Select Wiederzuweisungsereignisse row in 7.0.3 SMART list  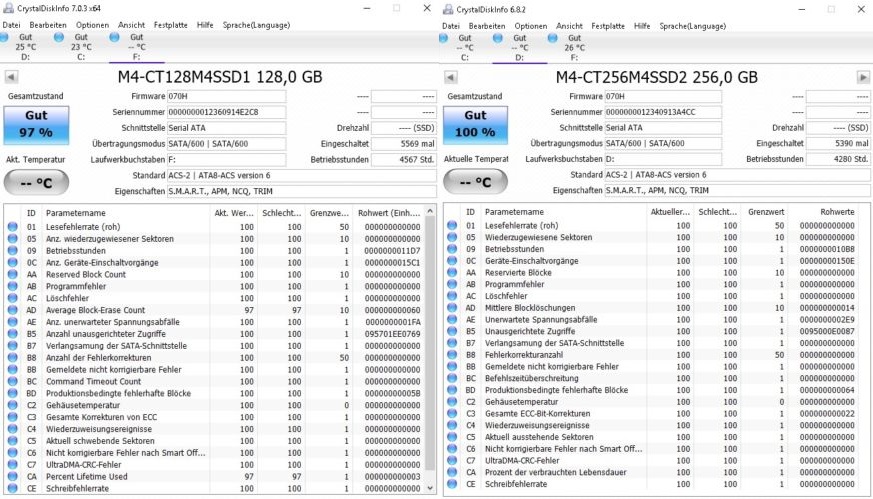pyautogui.click(x=214, y=429)
